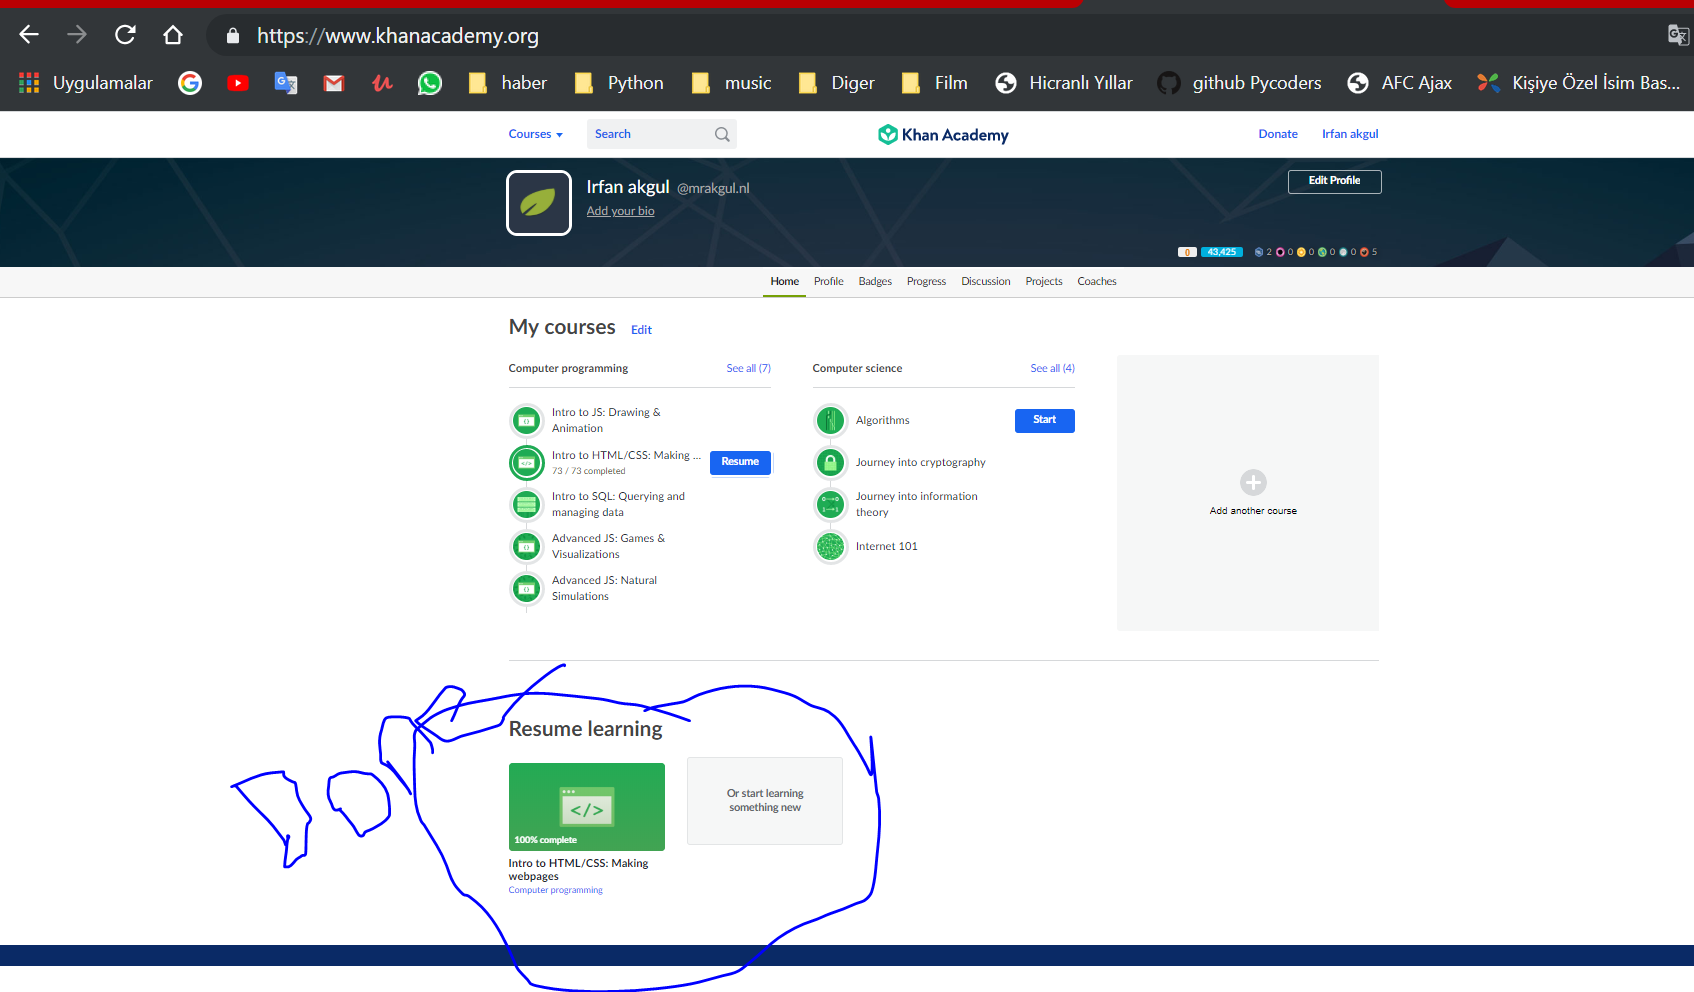Select the Home tab
This screenshot has width=1694, height=992.
(x=784, y=281)
